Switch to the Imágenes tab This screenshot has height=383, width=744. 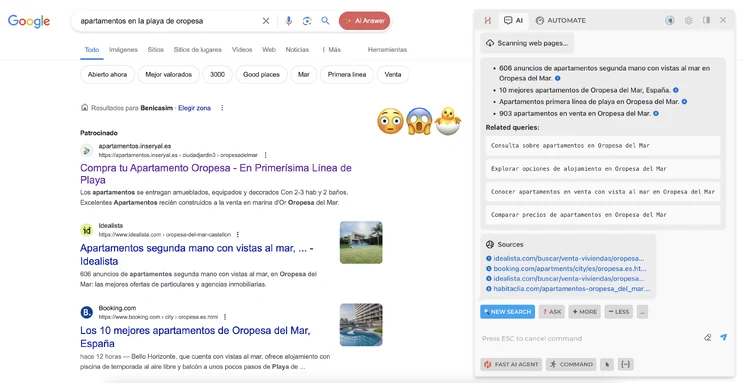pyautogui.click(x=123, y=49)
